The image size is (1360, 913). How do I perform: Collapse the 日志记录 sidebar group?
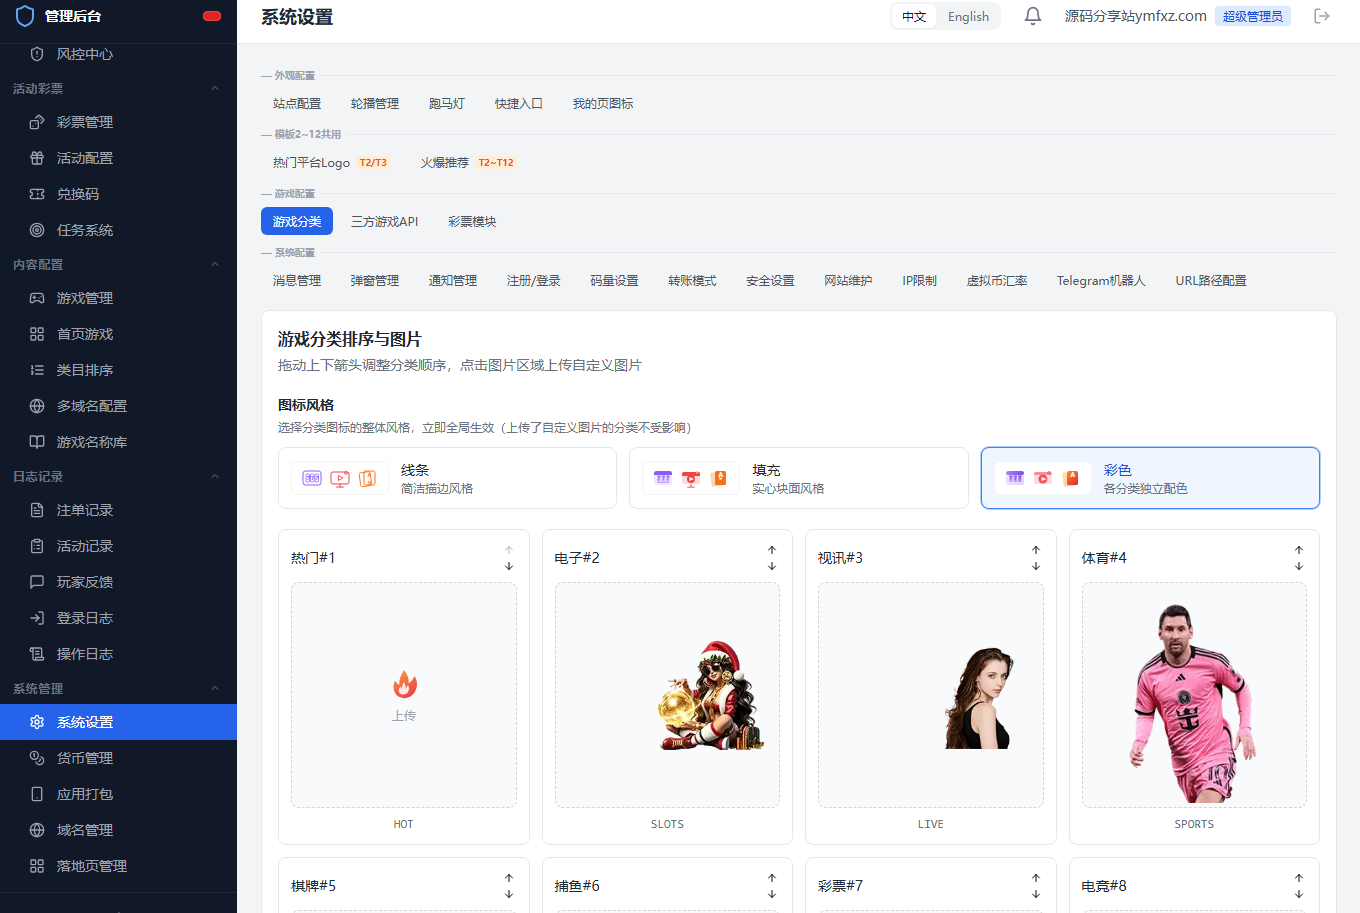tap(118, 476)
